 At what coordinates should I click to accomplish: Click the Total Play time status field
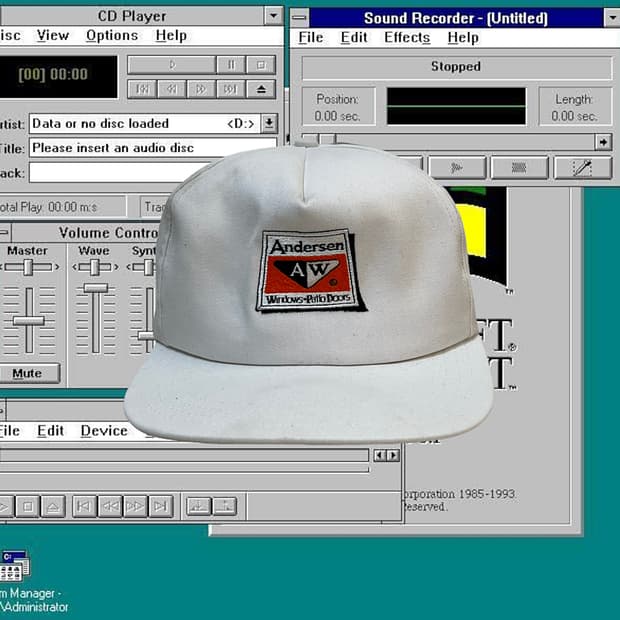(62, 207)
